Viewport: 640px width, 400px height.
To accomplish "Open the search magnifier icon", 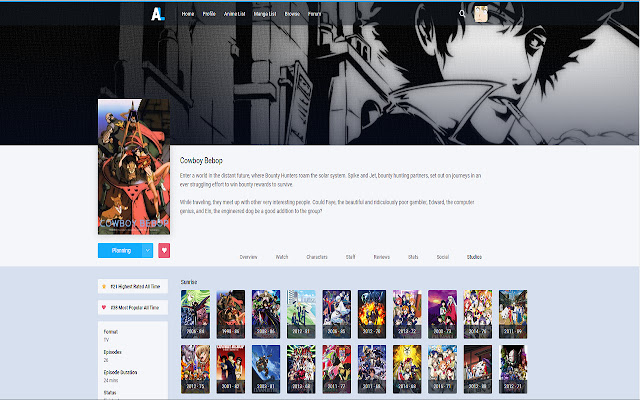I will pos(462,13).
